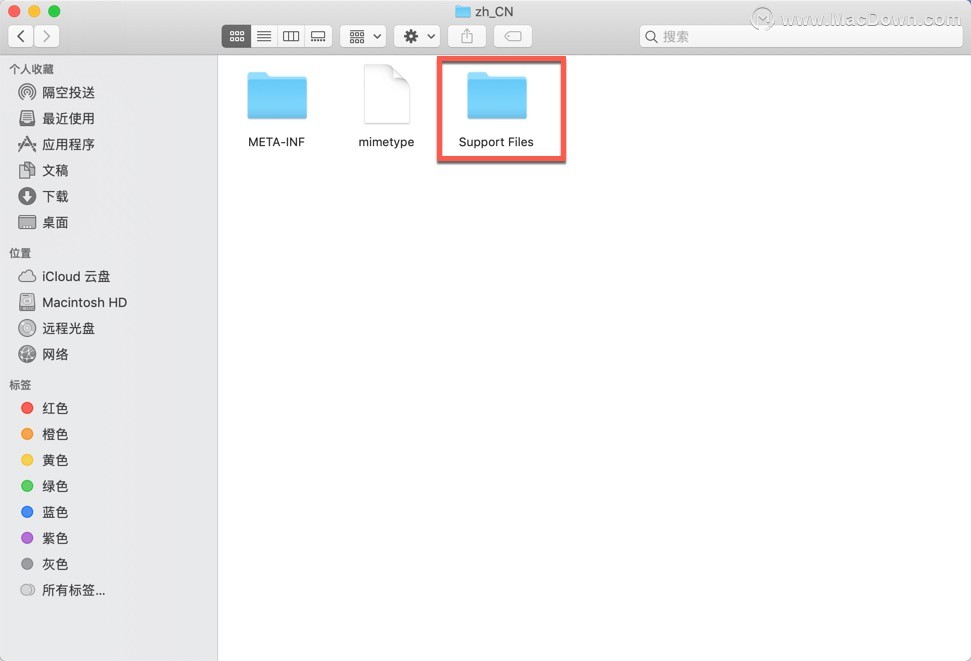The height and width of the screenshot is (661, 971).
Task: Zoom window with green button
Action: [54, 11]
